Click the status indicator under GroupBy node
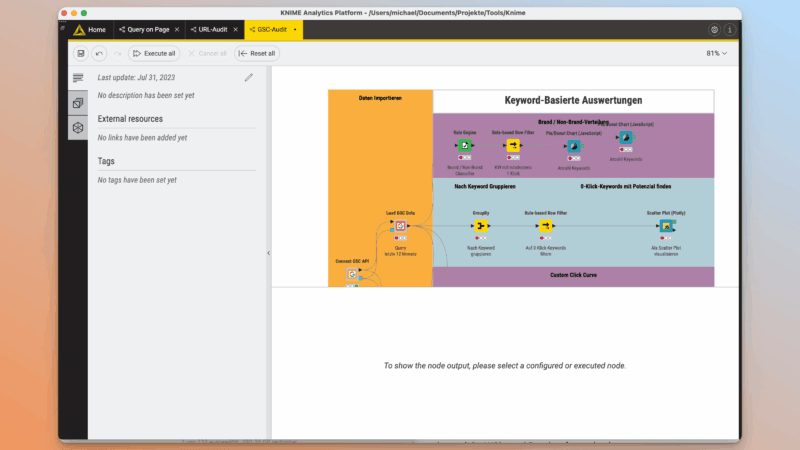Screen dimensions: 800x450 tap(481, 238)
